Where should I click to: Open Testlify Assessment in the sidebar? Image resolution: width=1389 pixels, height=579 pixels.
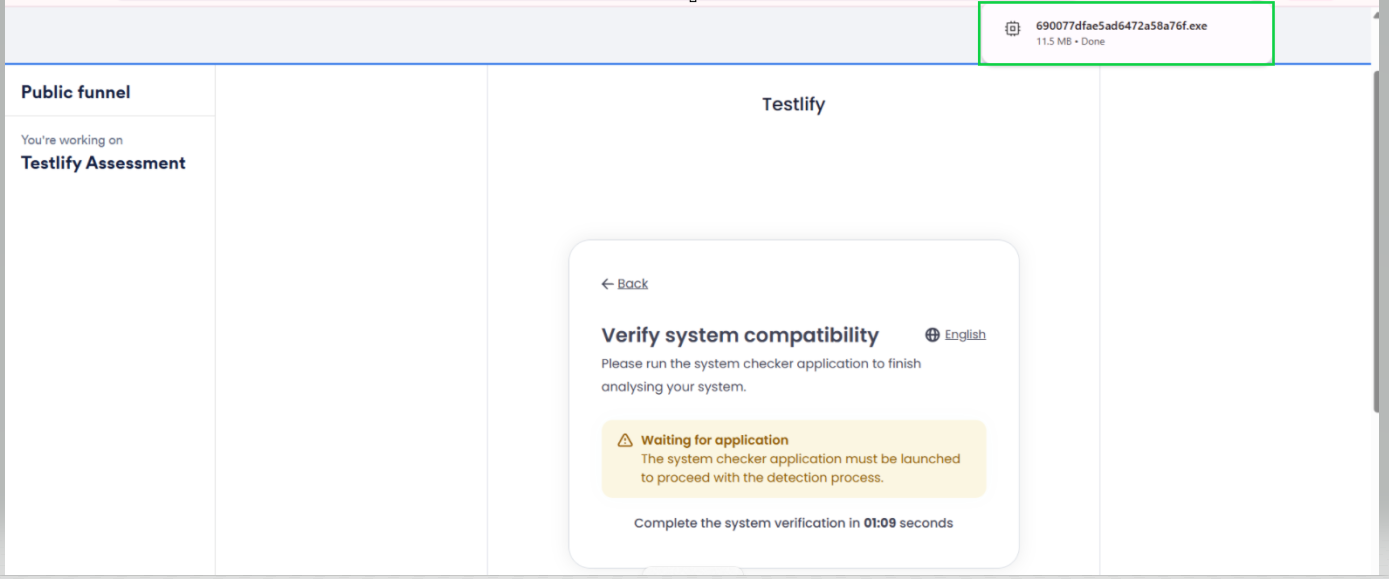coord(103,163)
